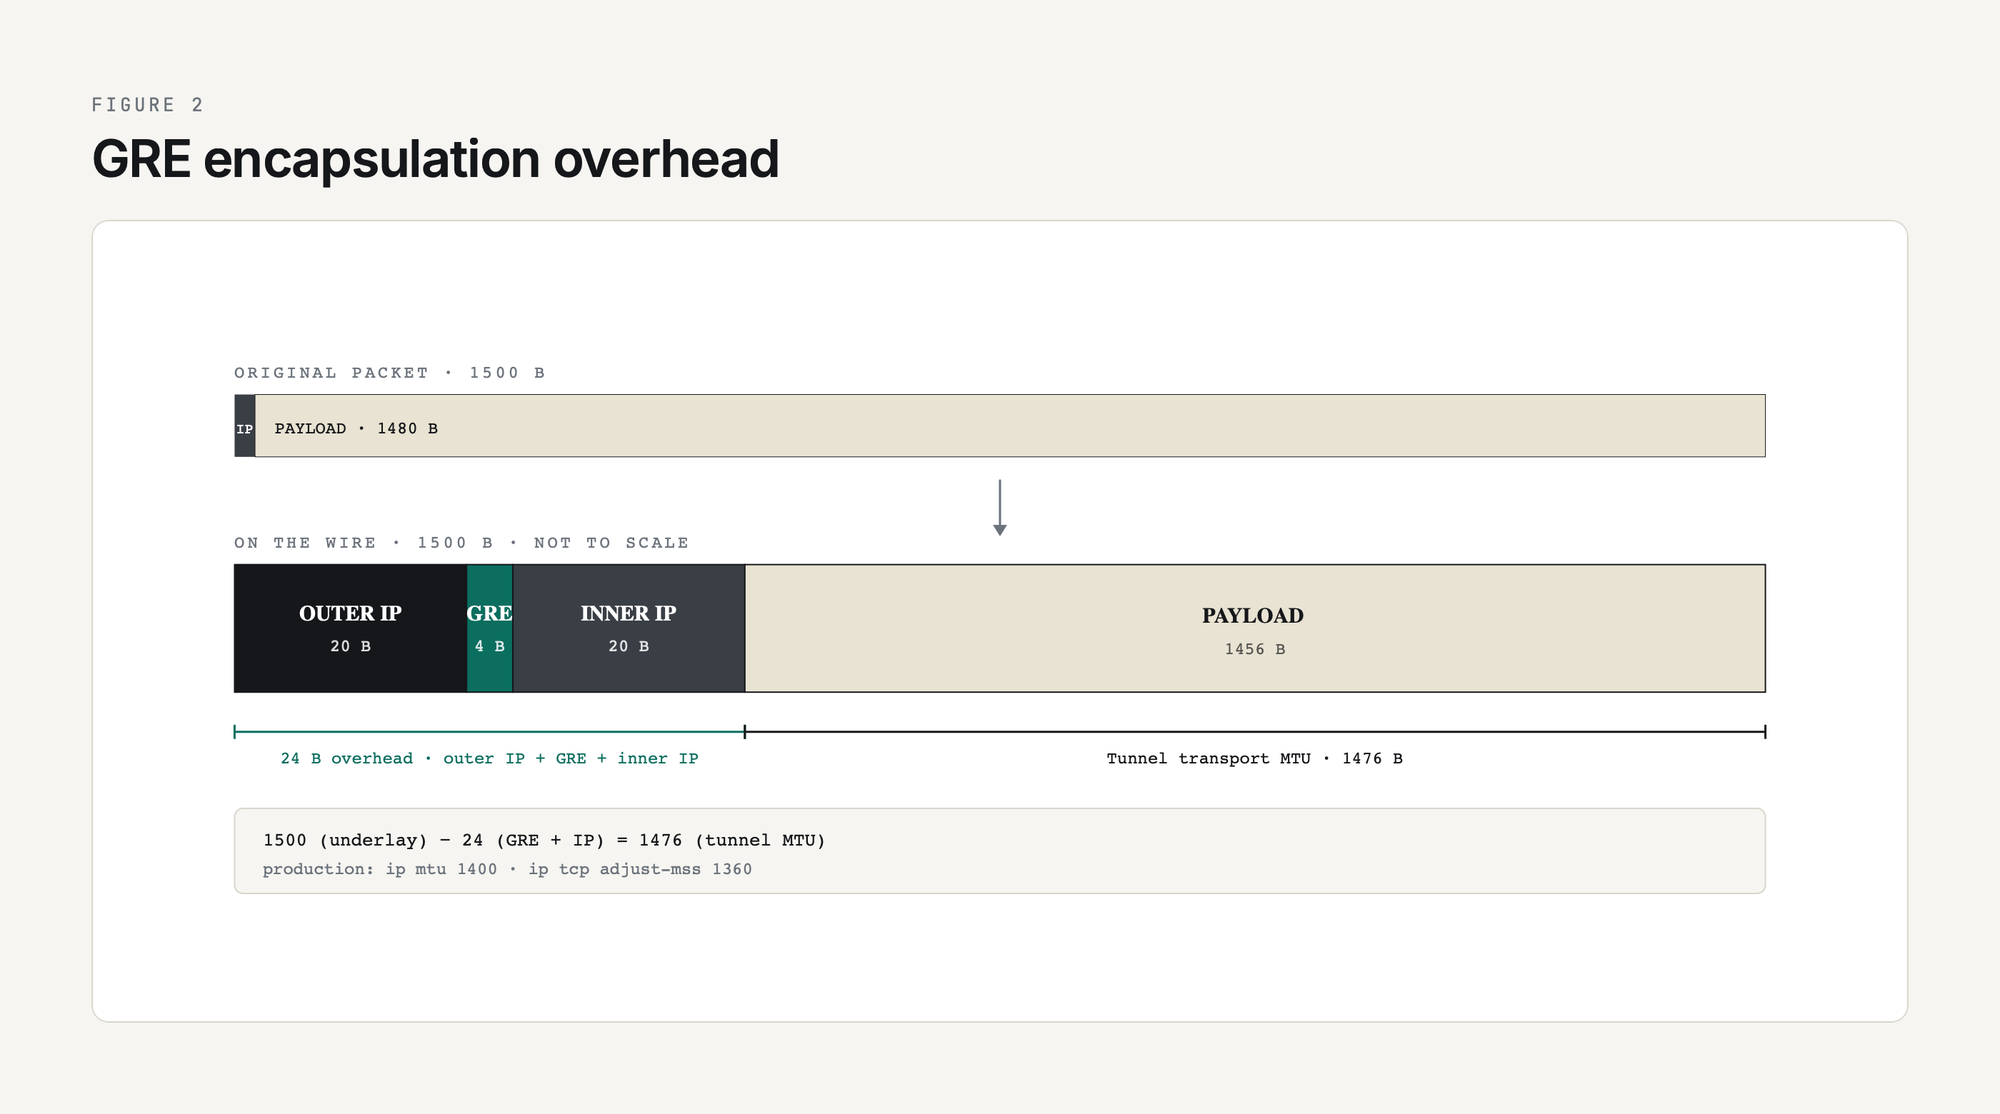The width and height of the screenshot is (2000, 1114).
Task: Select the green GRE 4 B segment
Action: pos(490,628)
